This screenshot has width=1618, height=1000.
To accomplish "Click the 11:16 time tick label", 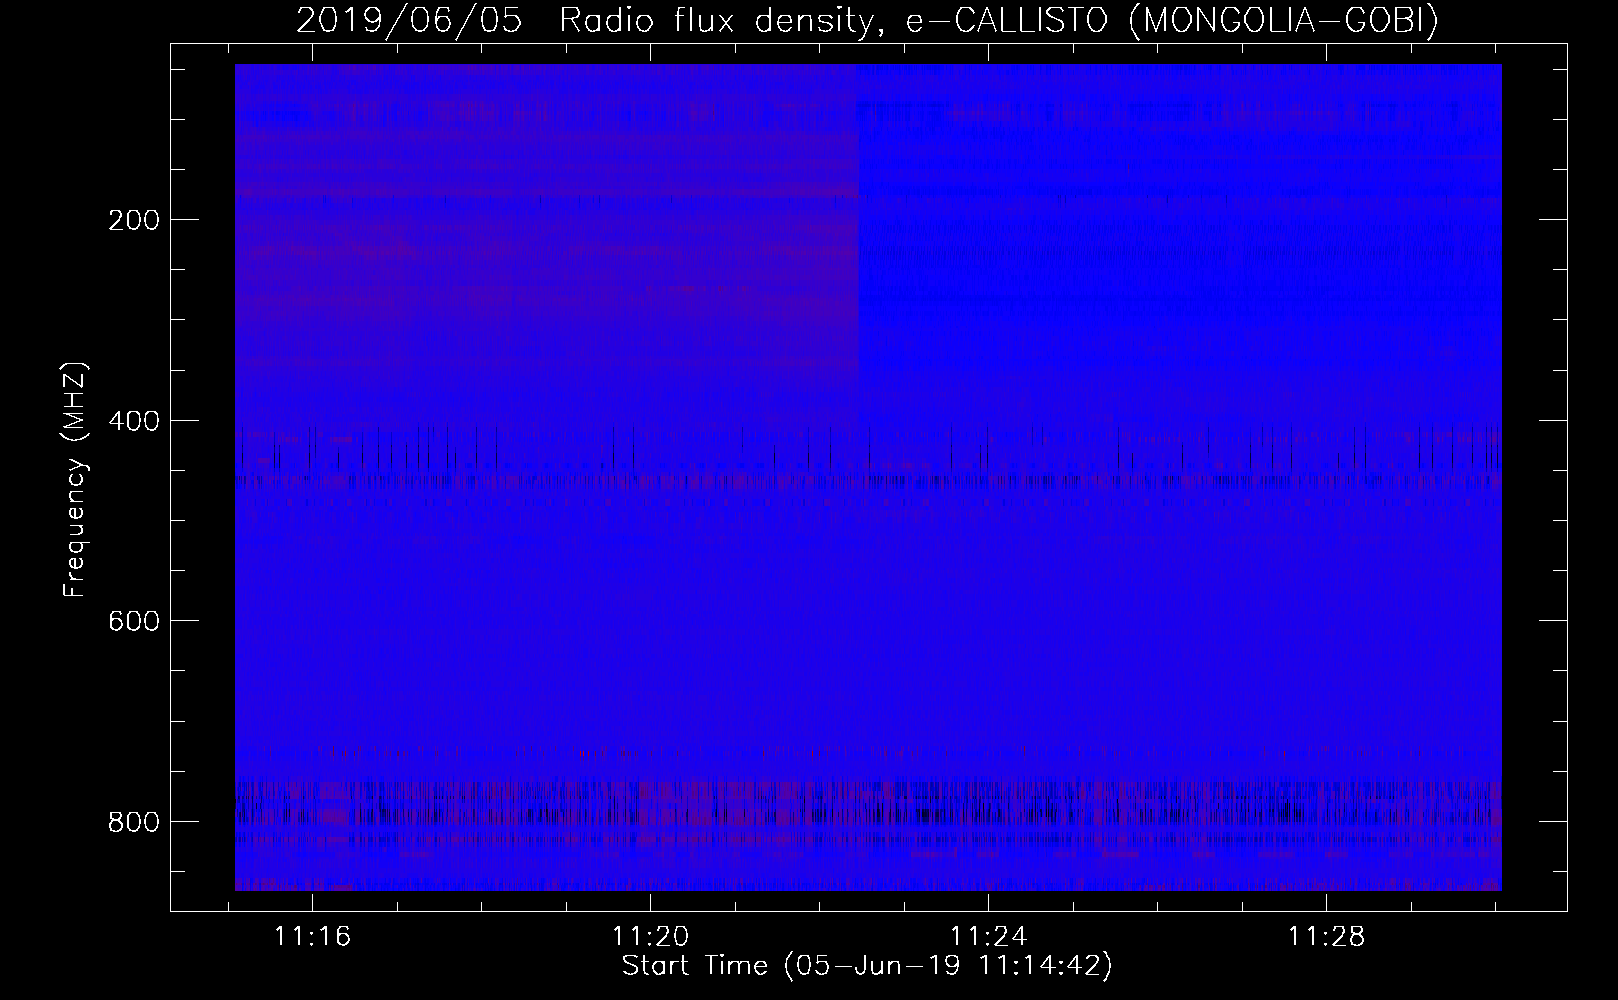I will pos(313,937).
